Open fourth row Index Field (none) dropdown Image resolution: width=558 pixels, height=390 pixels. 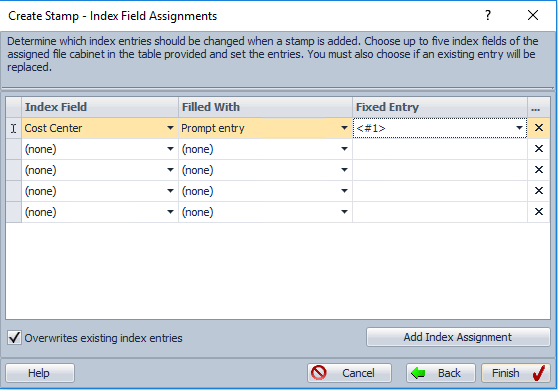click(x=170, y=191)
